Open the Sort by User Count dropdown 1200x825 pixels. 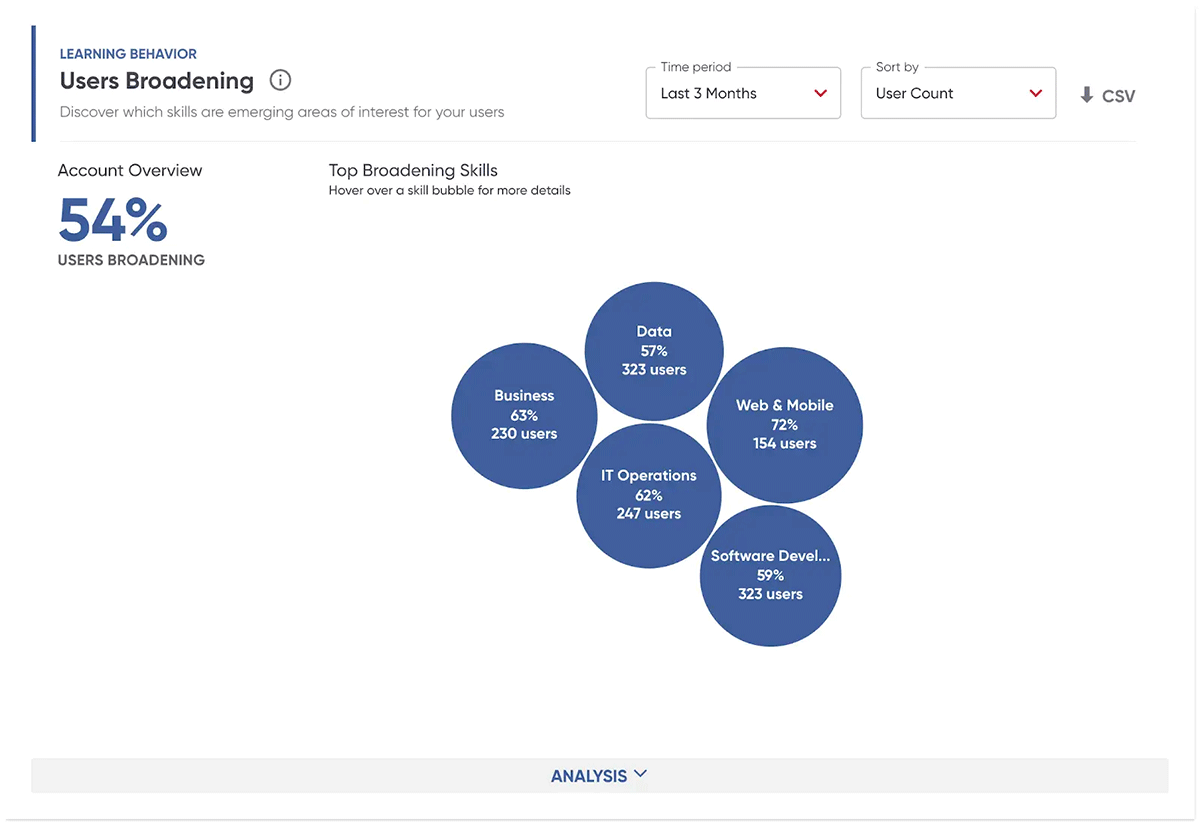(958, 93)
